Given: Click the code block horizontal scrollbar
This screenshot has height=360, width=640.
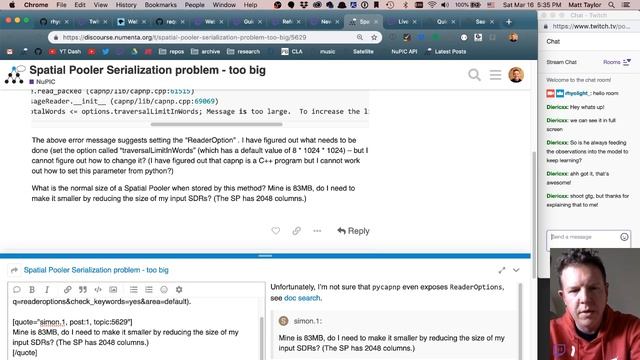Looking at the screenshot, I should coord(216,124).
